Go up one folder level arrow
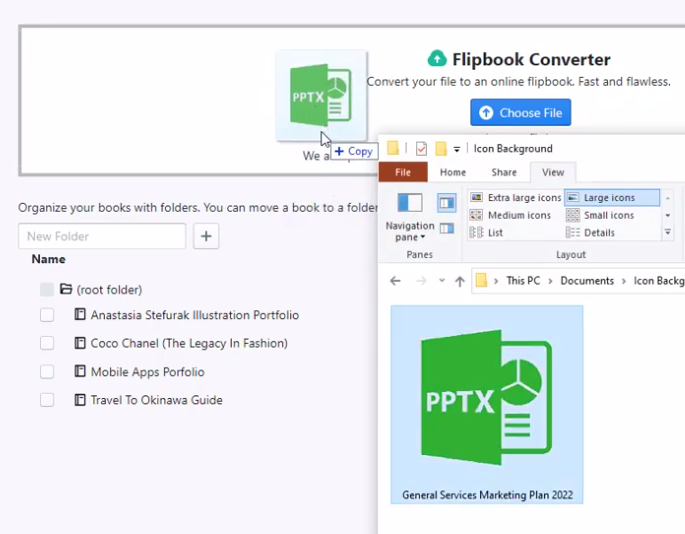The height and width of the screenshot is (534, 685). (x=460, y=281)
